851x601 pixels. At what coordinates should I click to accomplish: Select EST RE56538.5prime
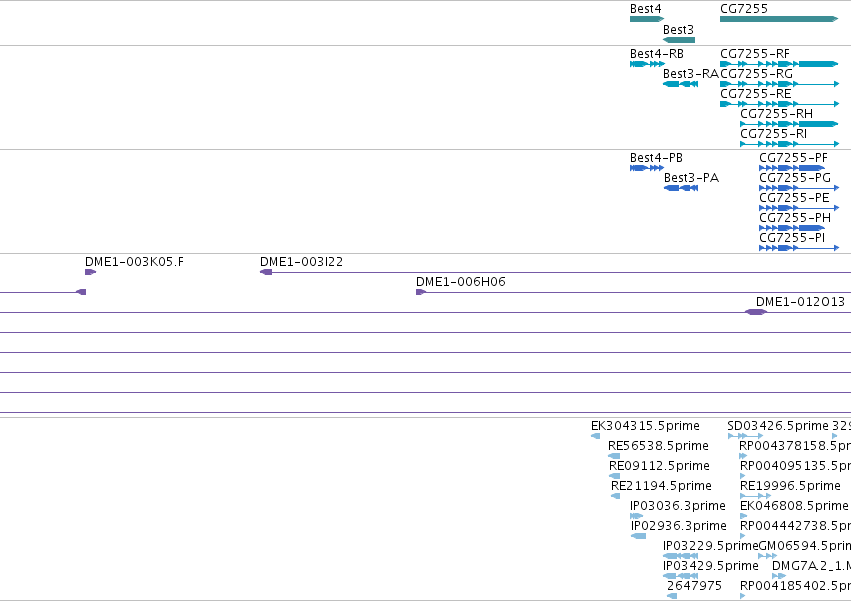[658, 446]
